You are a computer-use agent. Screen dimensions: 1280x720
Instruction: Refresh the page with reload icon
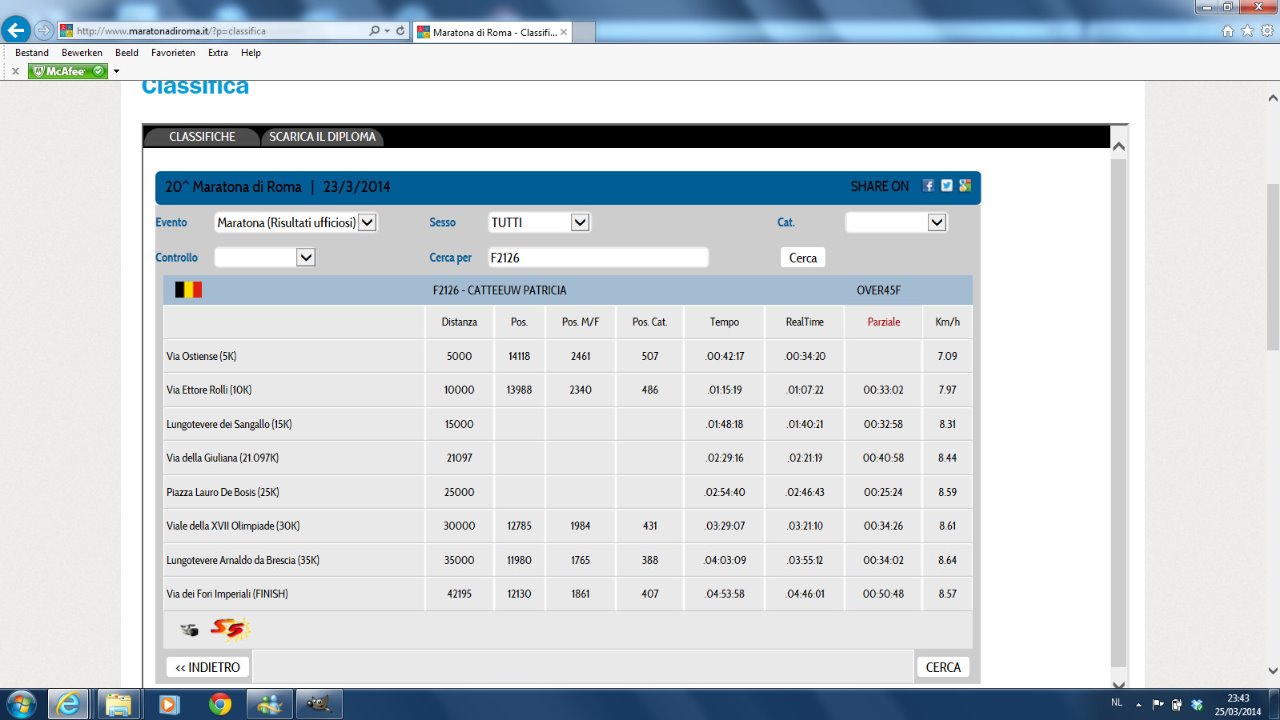[x=400, y=31]
